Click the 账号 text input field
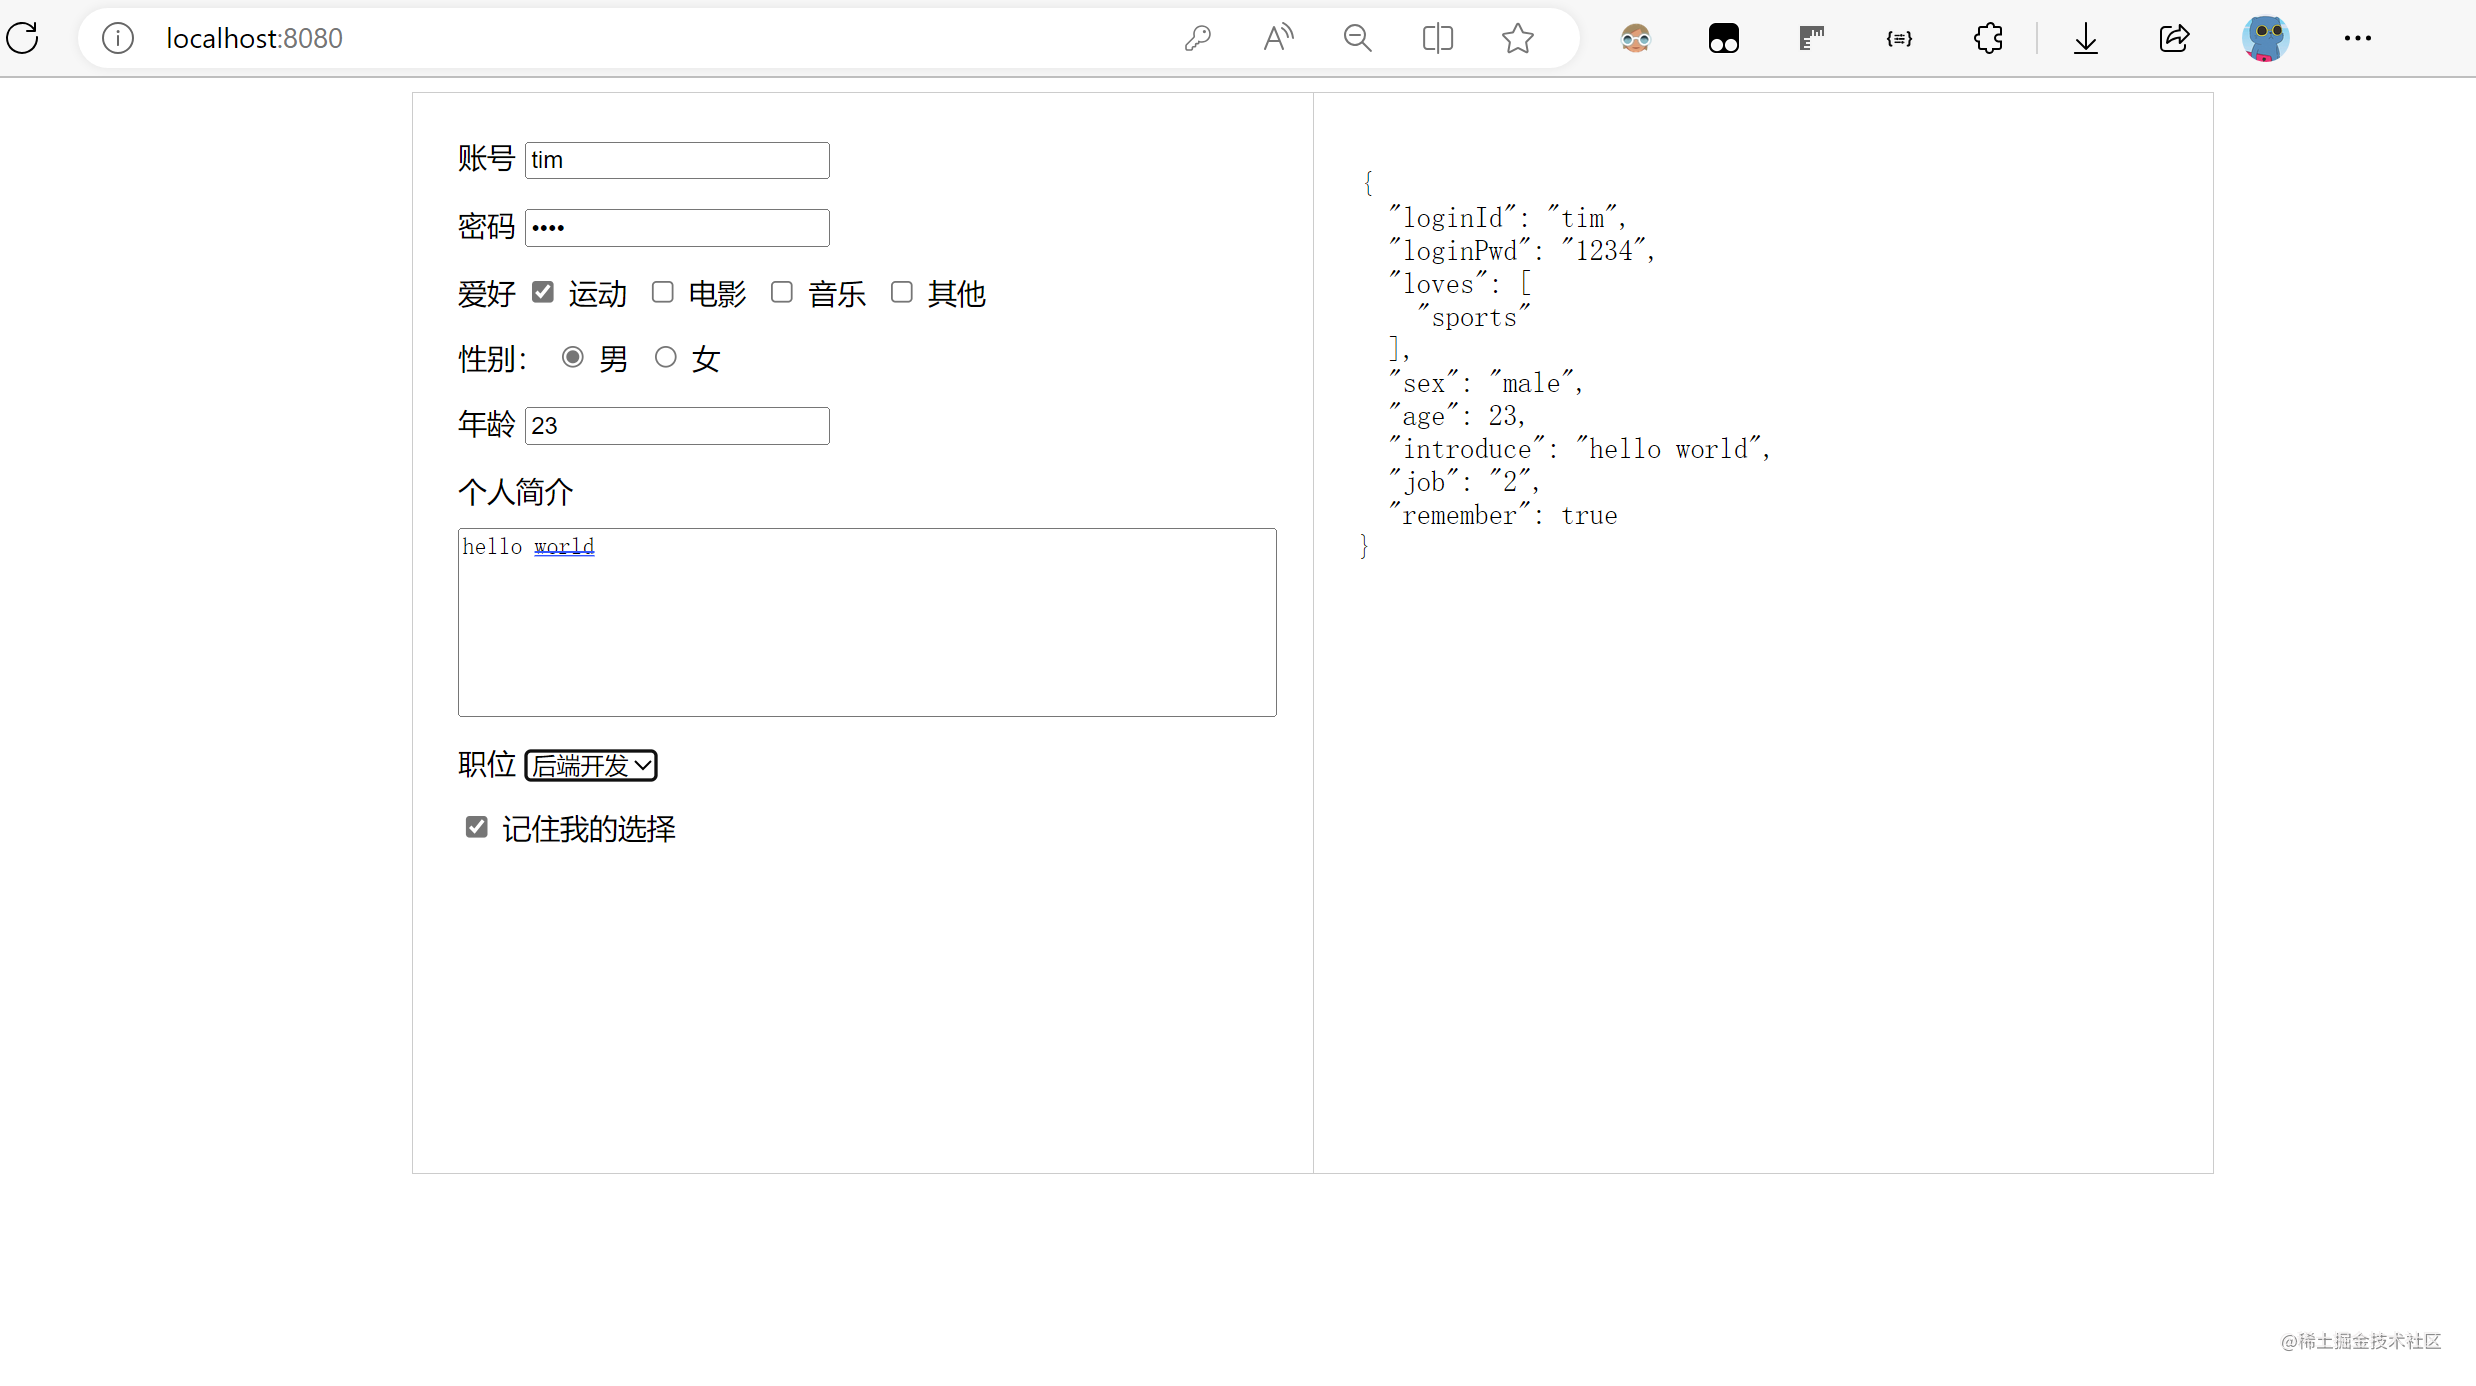 (677, 160)
